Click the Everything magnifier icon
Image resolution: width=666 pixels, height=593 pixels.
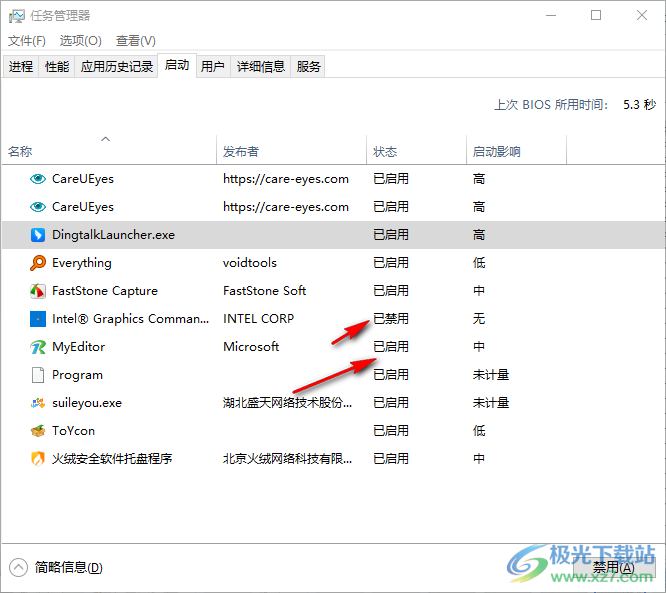pos(38,263)
